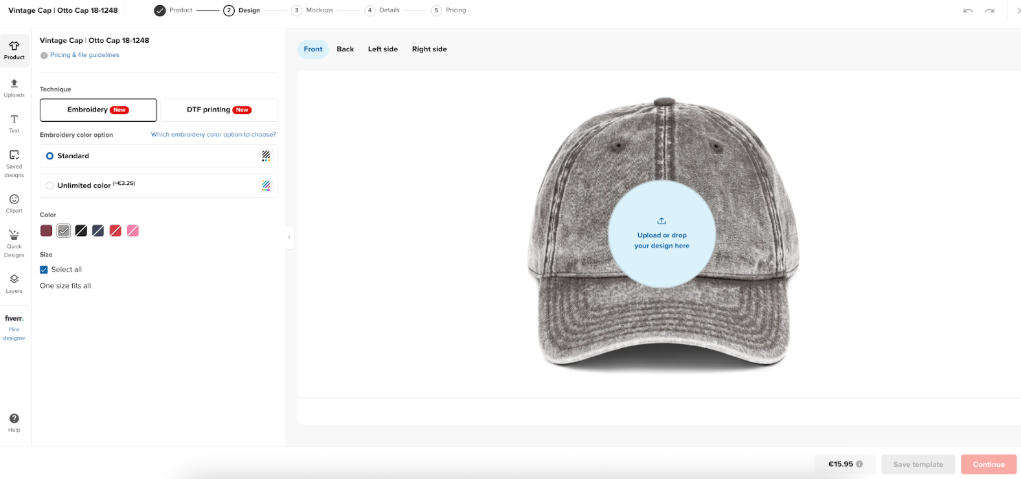Choose the DTF printing technique
This screenshot has width=1021, height=479.
click(x=218, y=109)
